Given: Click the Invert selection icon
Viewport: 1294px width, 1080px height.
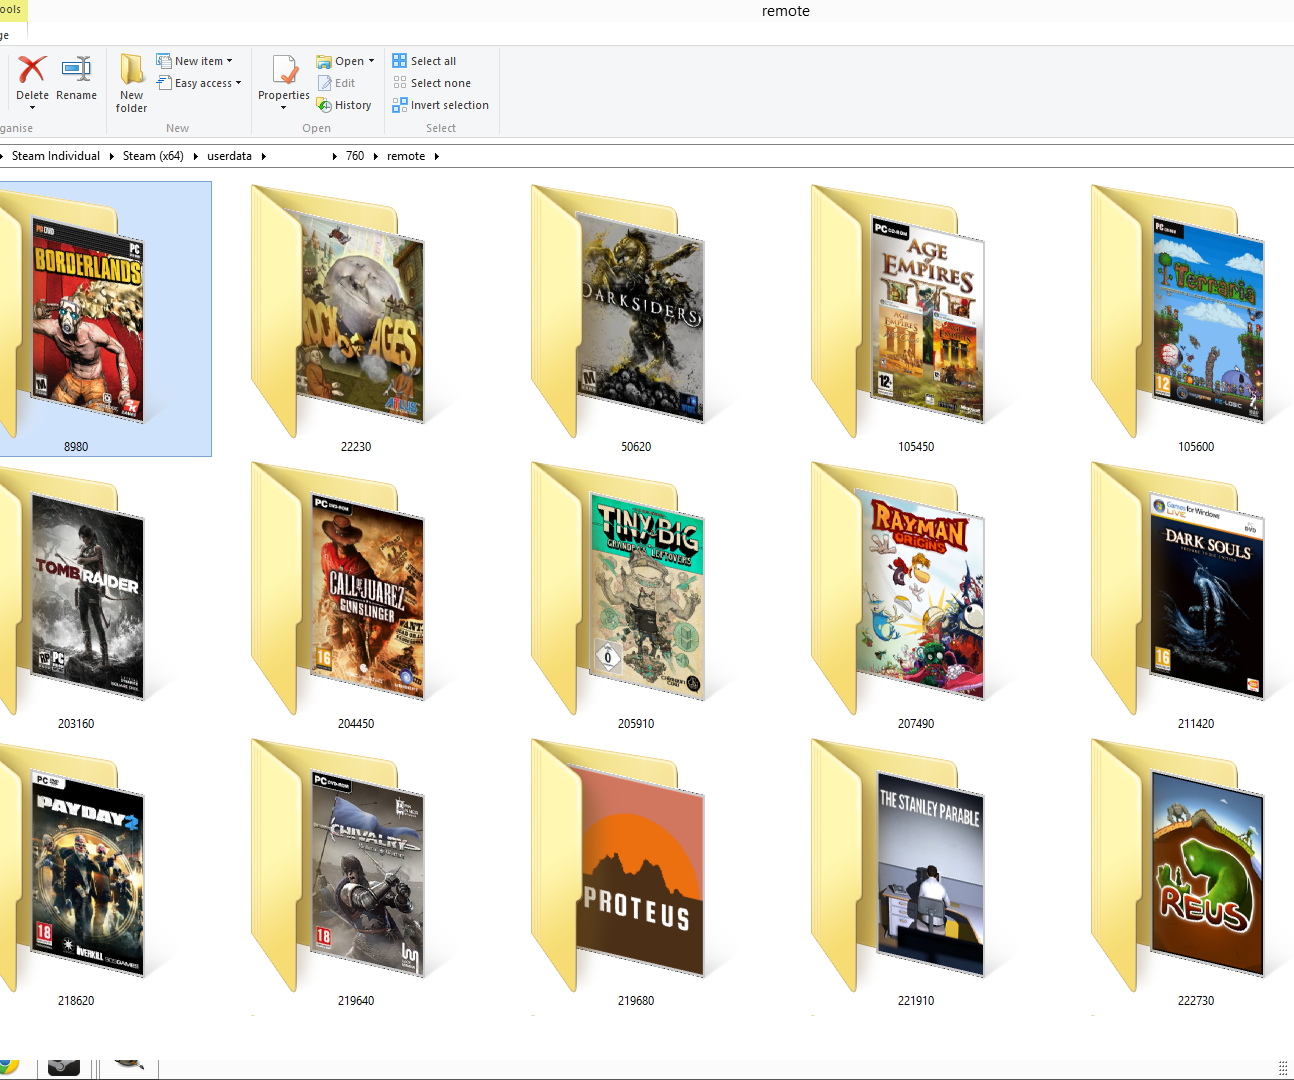Looking at the screenshot, I should coord(441,104).
